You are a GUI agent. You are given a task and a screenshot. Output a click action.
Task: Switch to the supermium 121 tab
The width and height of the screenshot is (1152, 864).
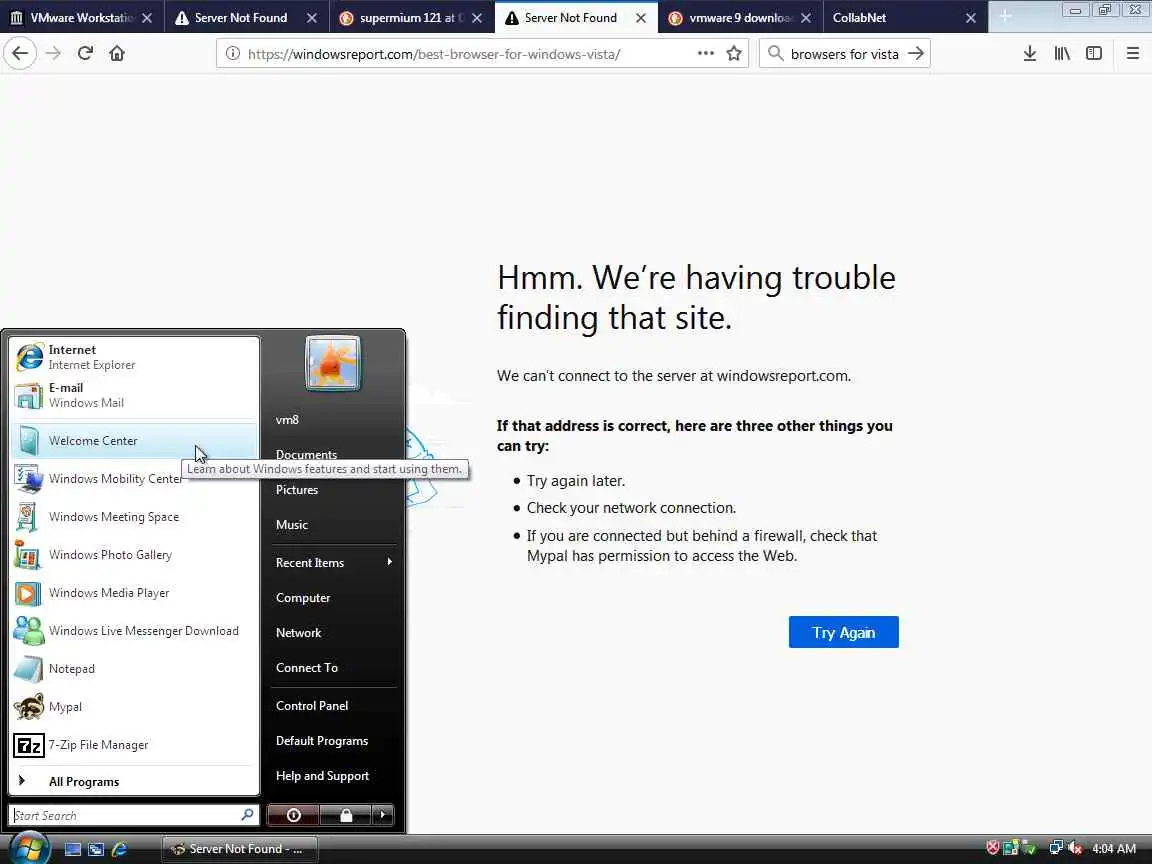[x=412, y=18]
